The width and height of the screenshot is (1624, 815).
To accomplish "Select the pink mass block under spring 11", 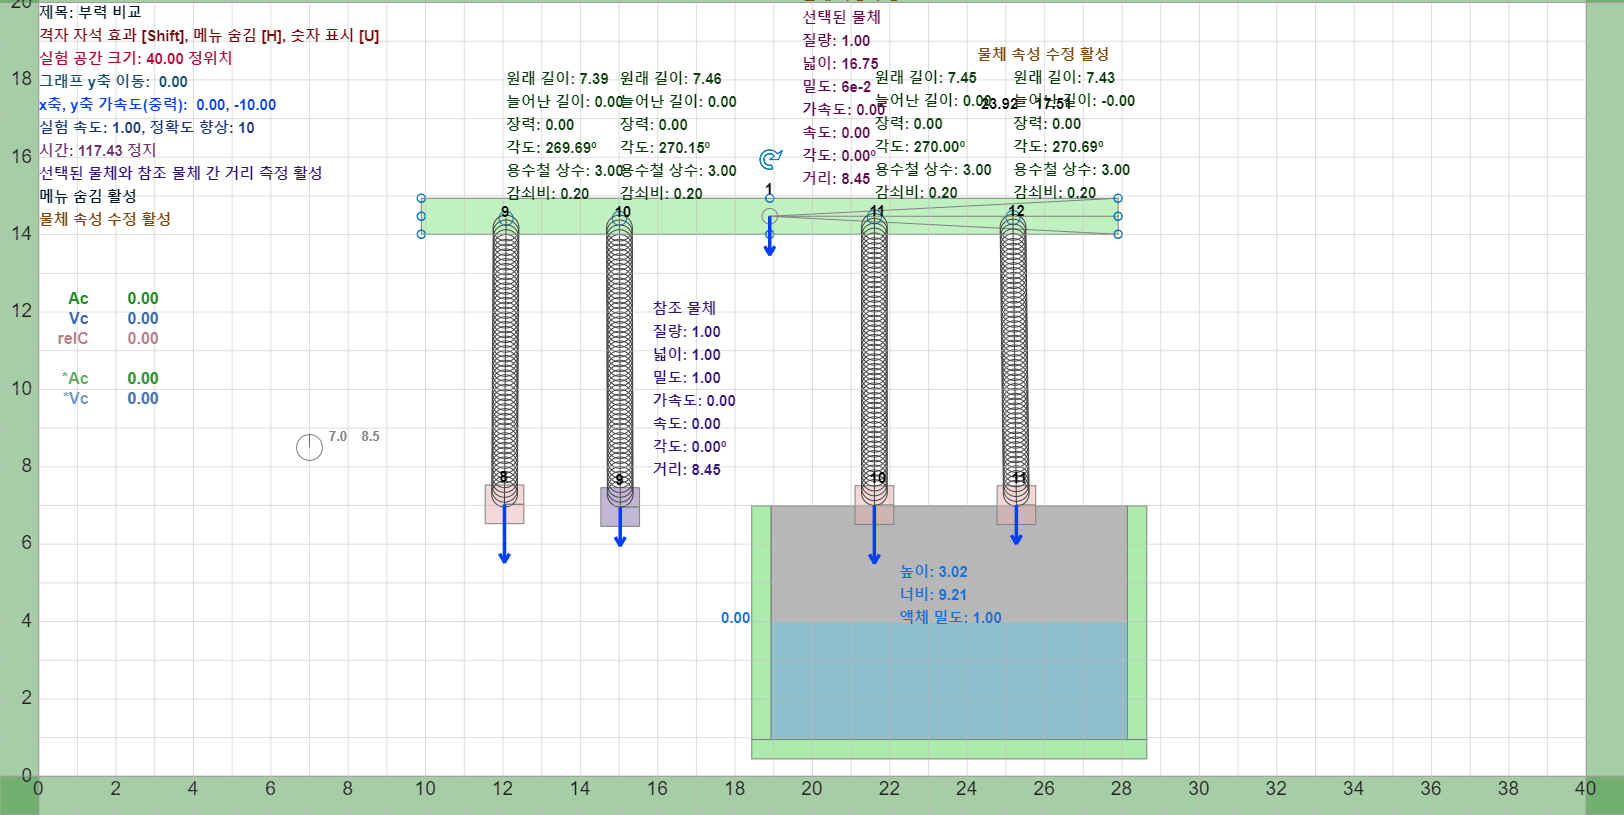I will point(874,505).
